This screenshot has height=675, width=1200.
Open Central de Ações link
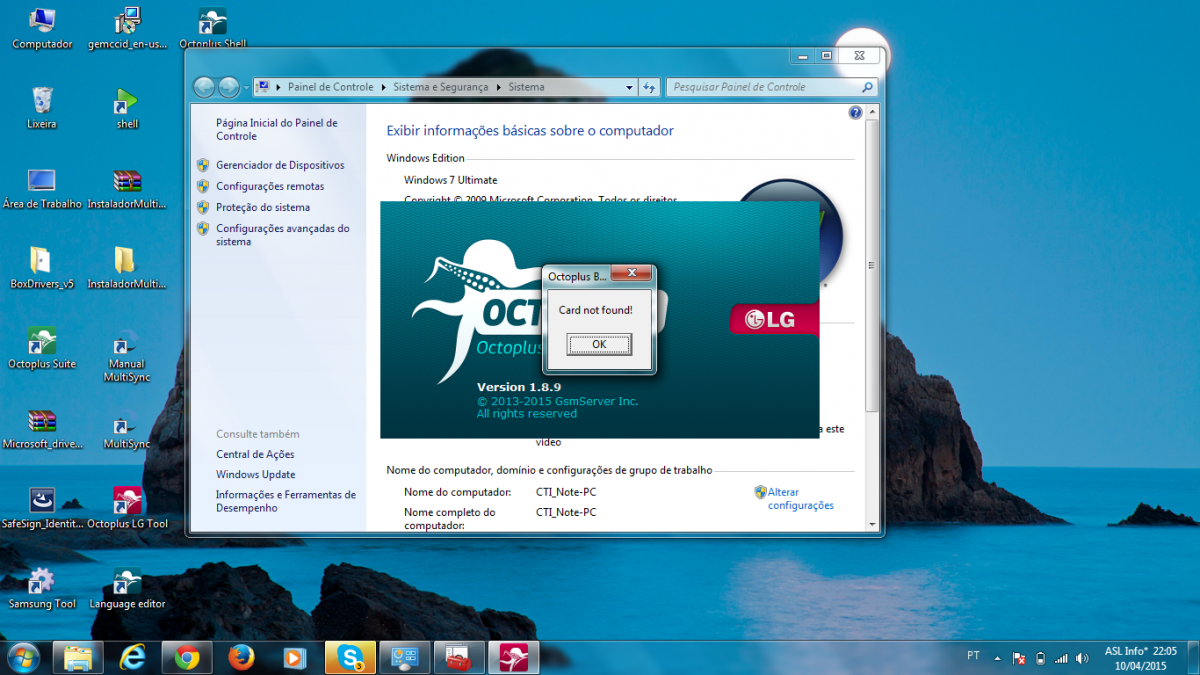255,454
